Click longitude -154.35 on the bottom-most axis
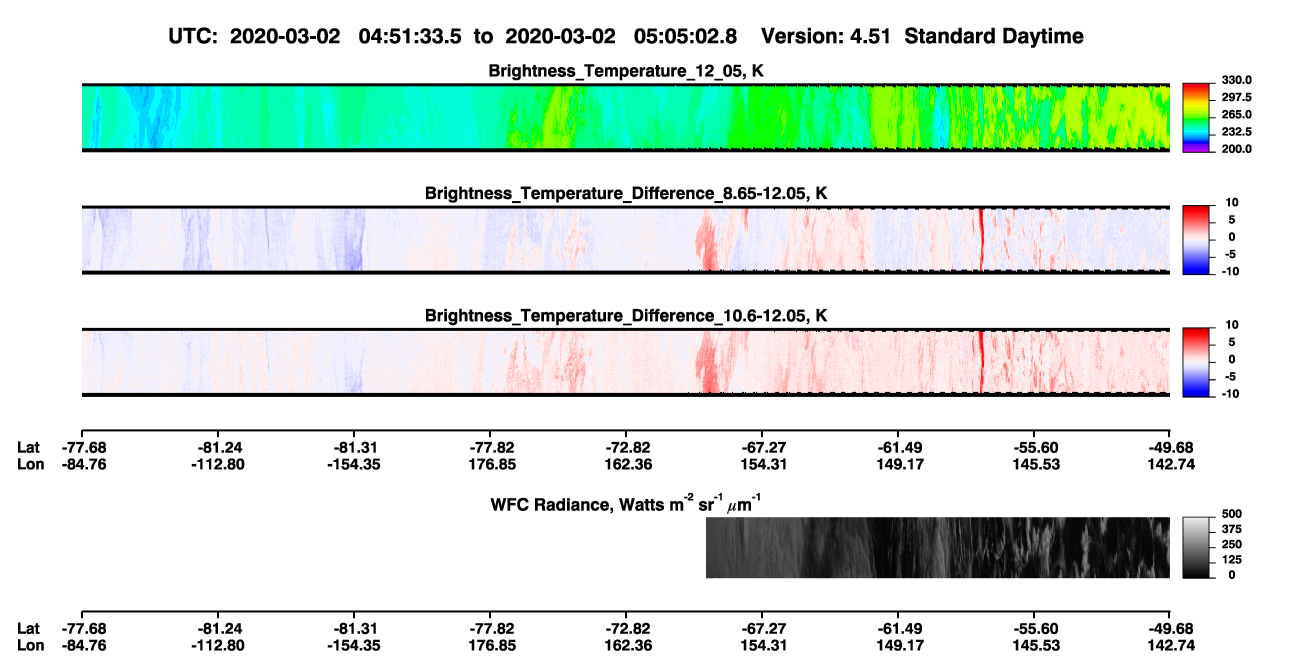Image resolution: width=1300 pixels, height=667 pixels. (353, 645)
